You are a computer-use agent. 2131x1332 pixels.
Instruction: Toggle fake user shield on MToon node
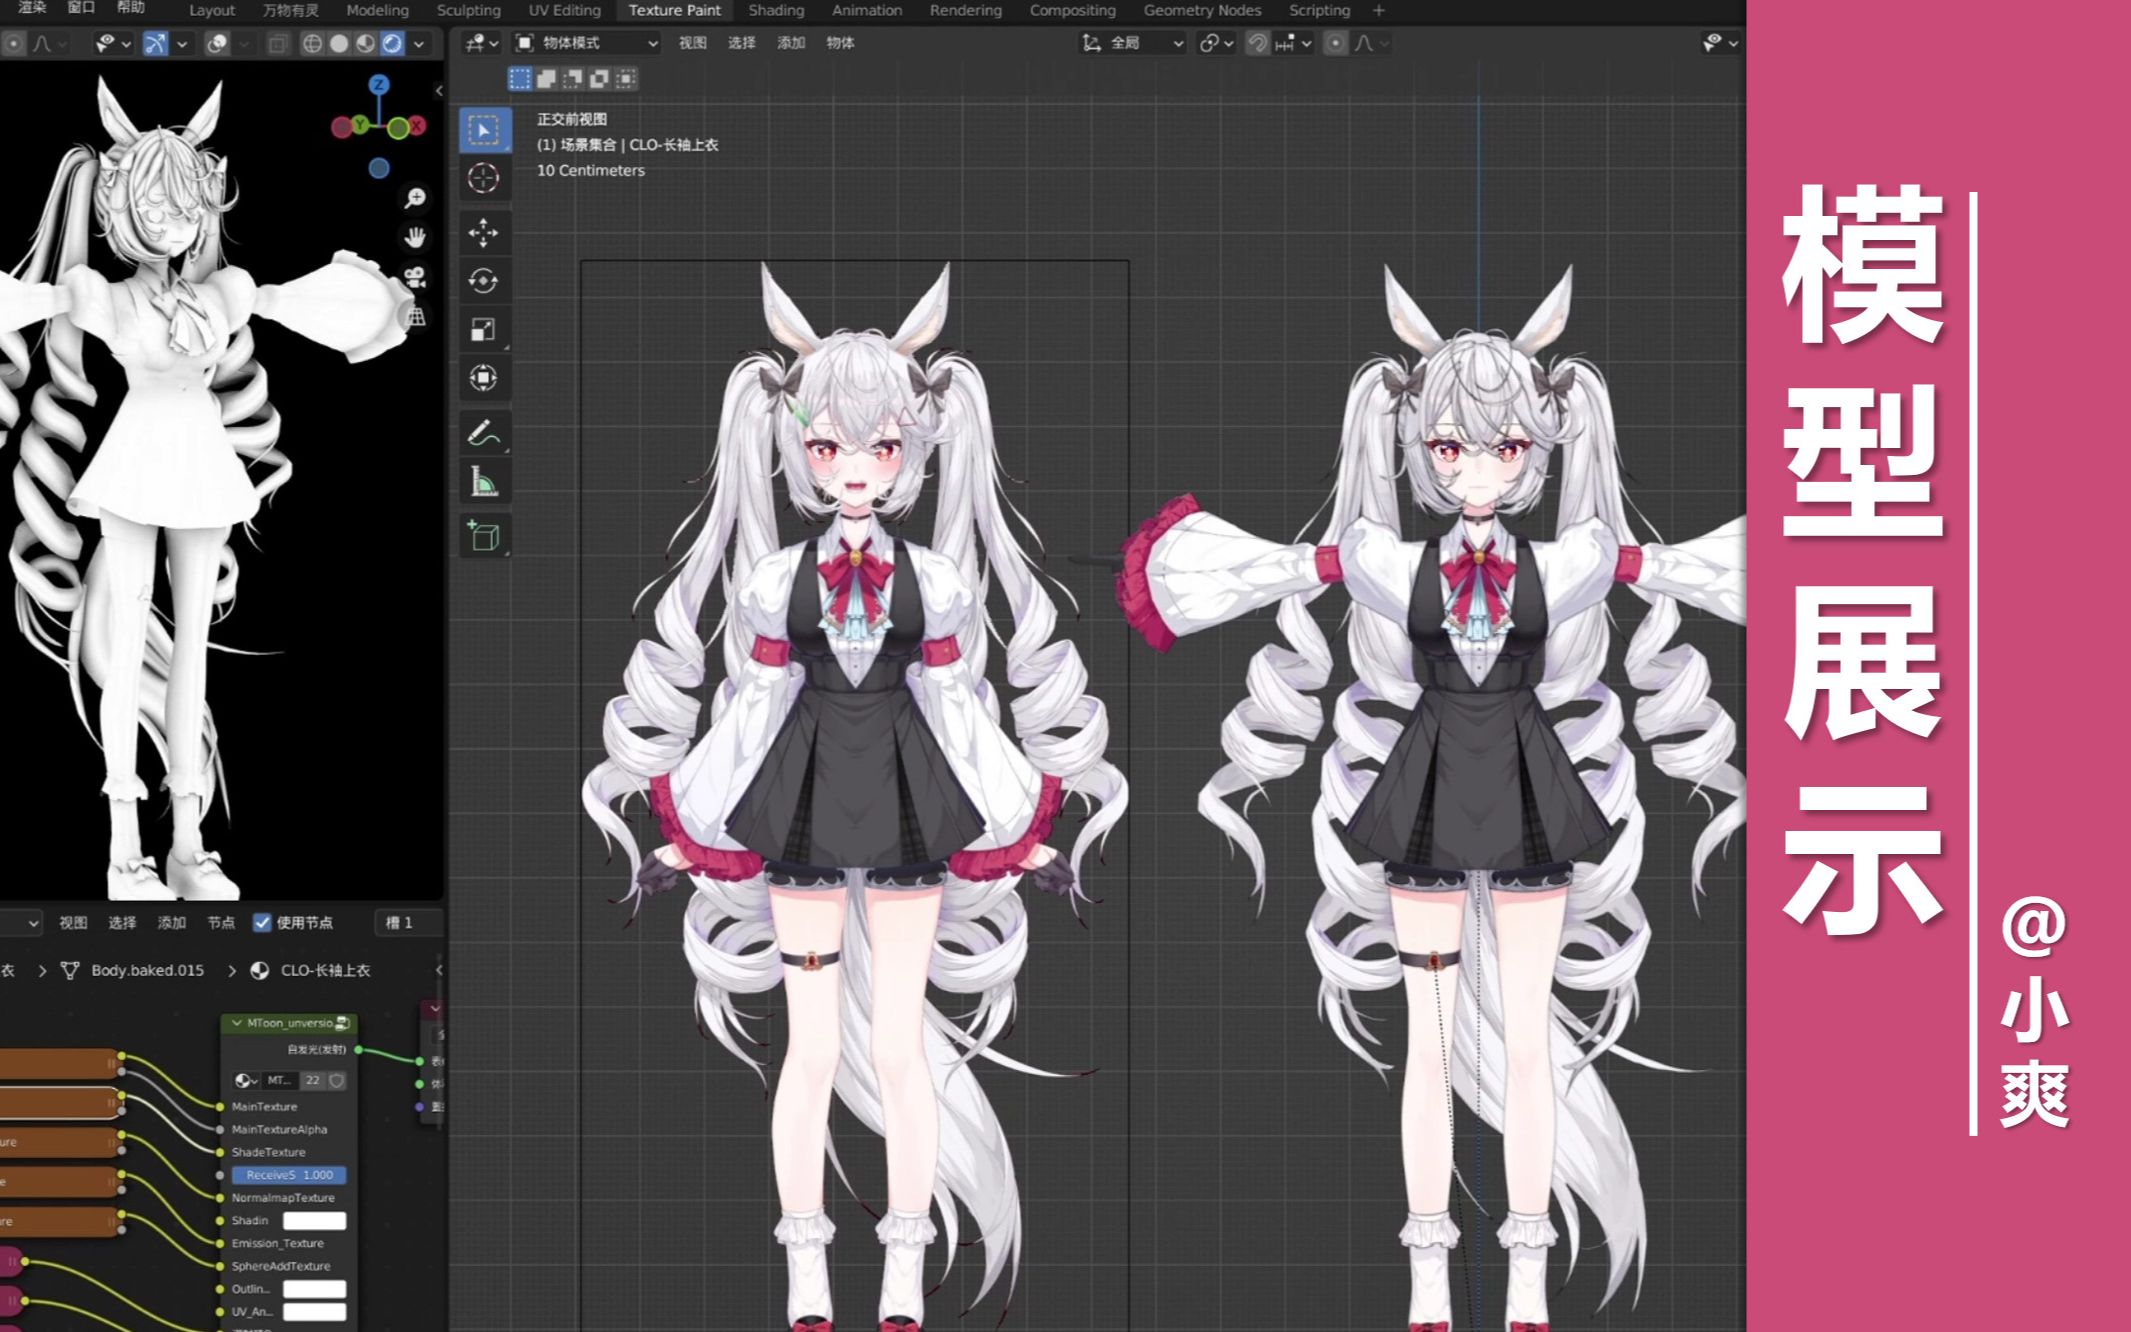(337, 1081)
